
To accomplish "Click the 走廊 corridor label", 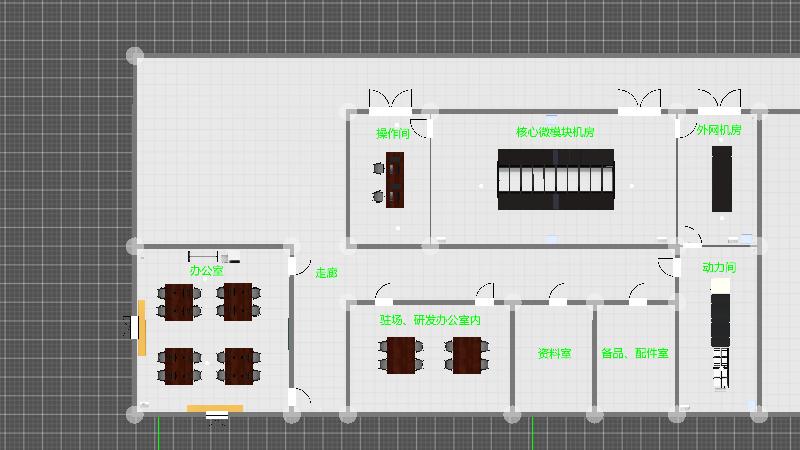I will (x=327, y=273).
